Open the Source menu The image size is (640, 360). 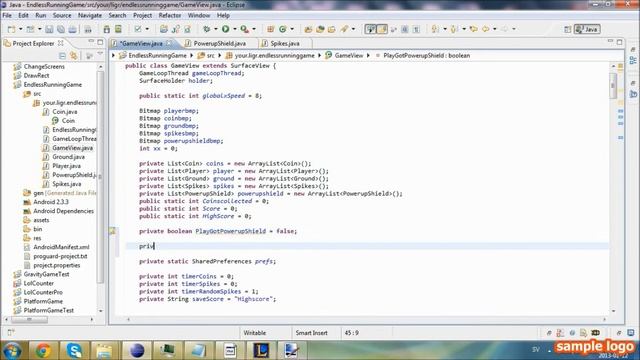[62, 16]
